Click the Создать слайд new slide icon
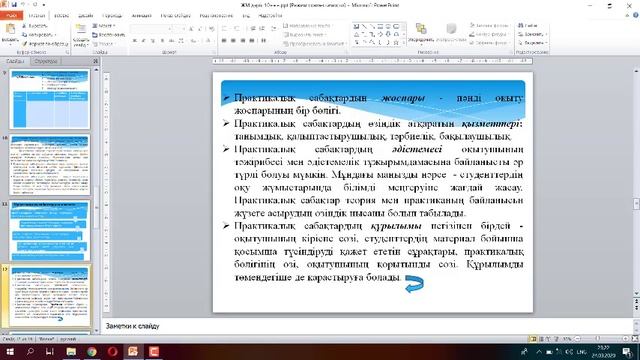This screenshot has height=360, width=640. 81,29
